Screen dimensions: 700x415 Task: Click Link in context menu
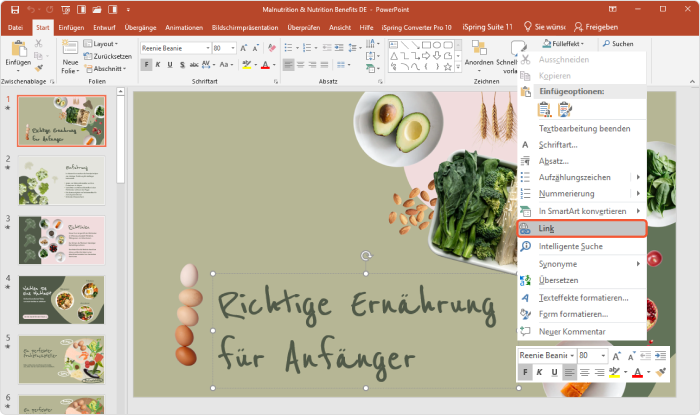tap(582, 228)
